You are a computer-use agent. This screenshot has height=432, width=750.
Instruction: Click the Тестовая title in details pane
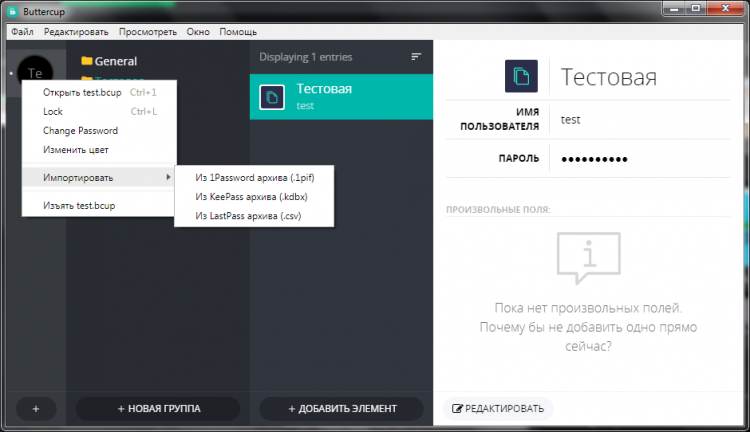(608, 77)
